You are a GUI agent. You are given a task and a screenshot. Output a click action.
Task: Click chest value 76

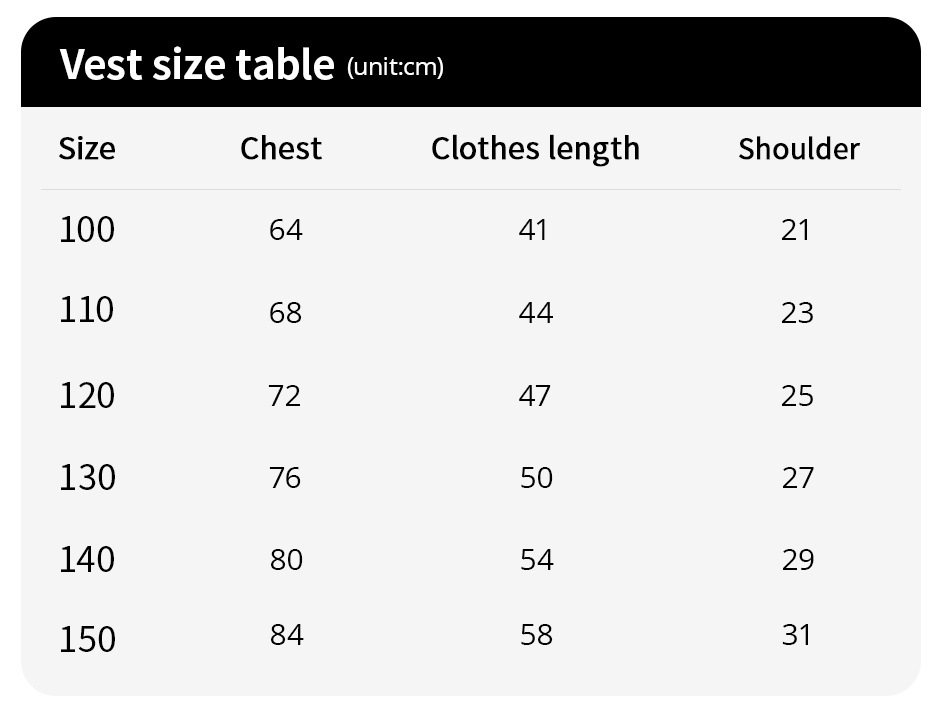285,478
